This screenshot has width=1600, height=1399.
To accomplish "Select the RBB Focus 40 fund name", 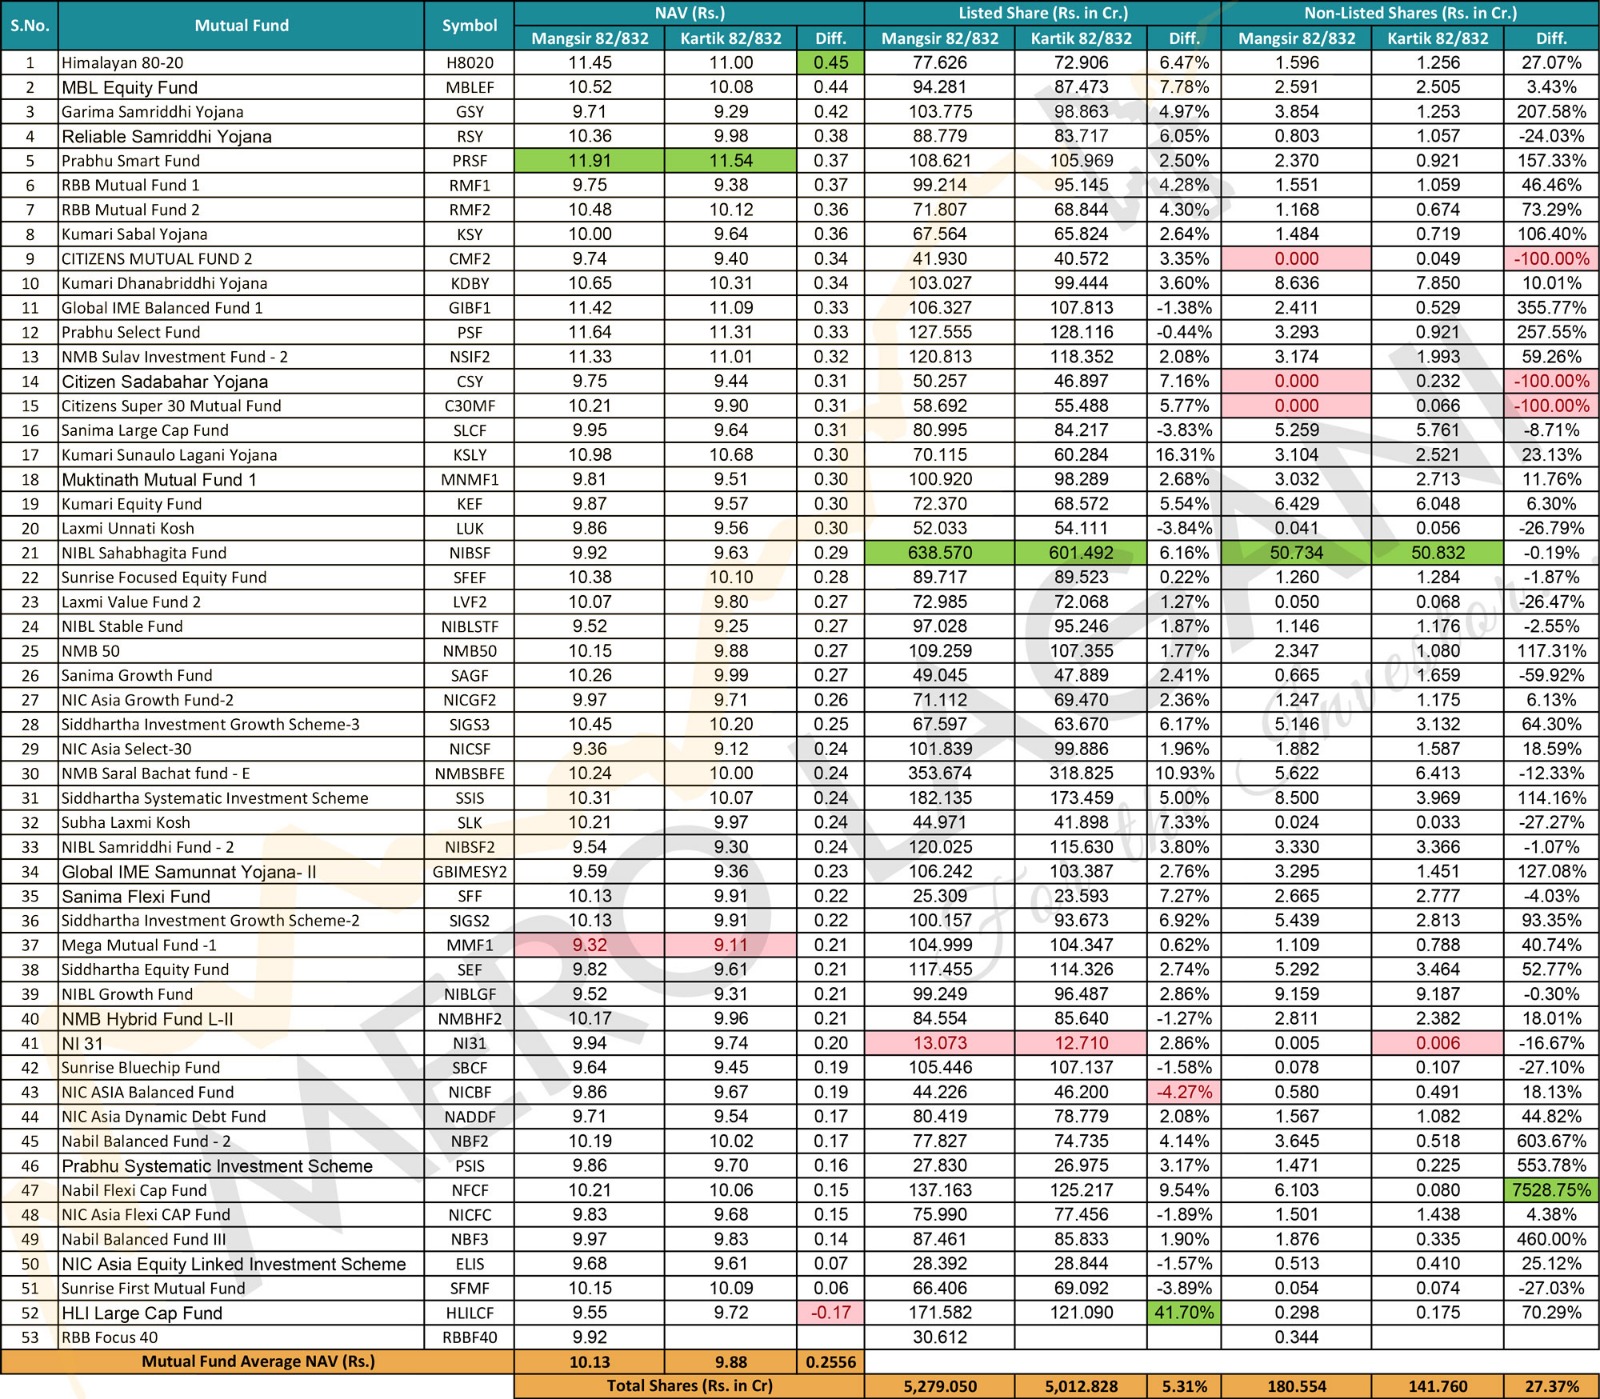I will pos(110,1337).
